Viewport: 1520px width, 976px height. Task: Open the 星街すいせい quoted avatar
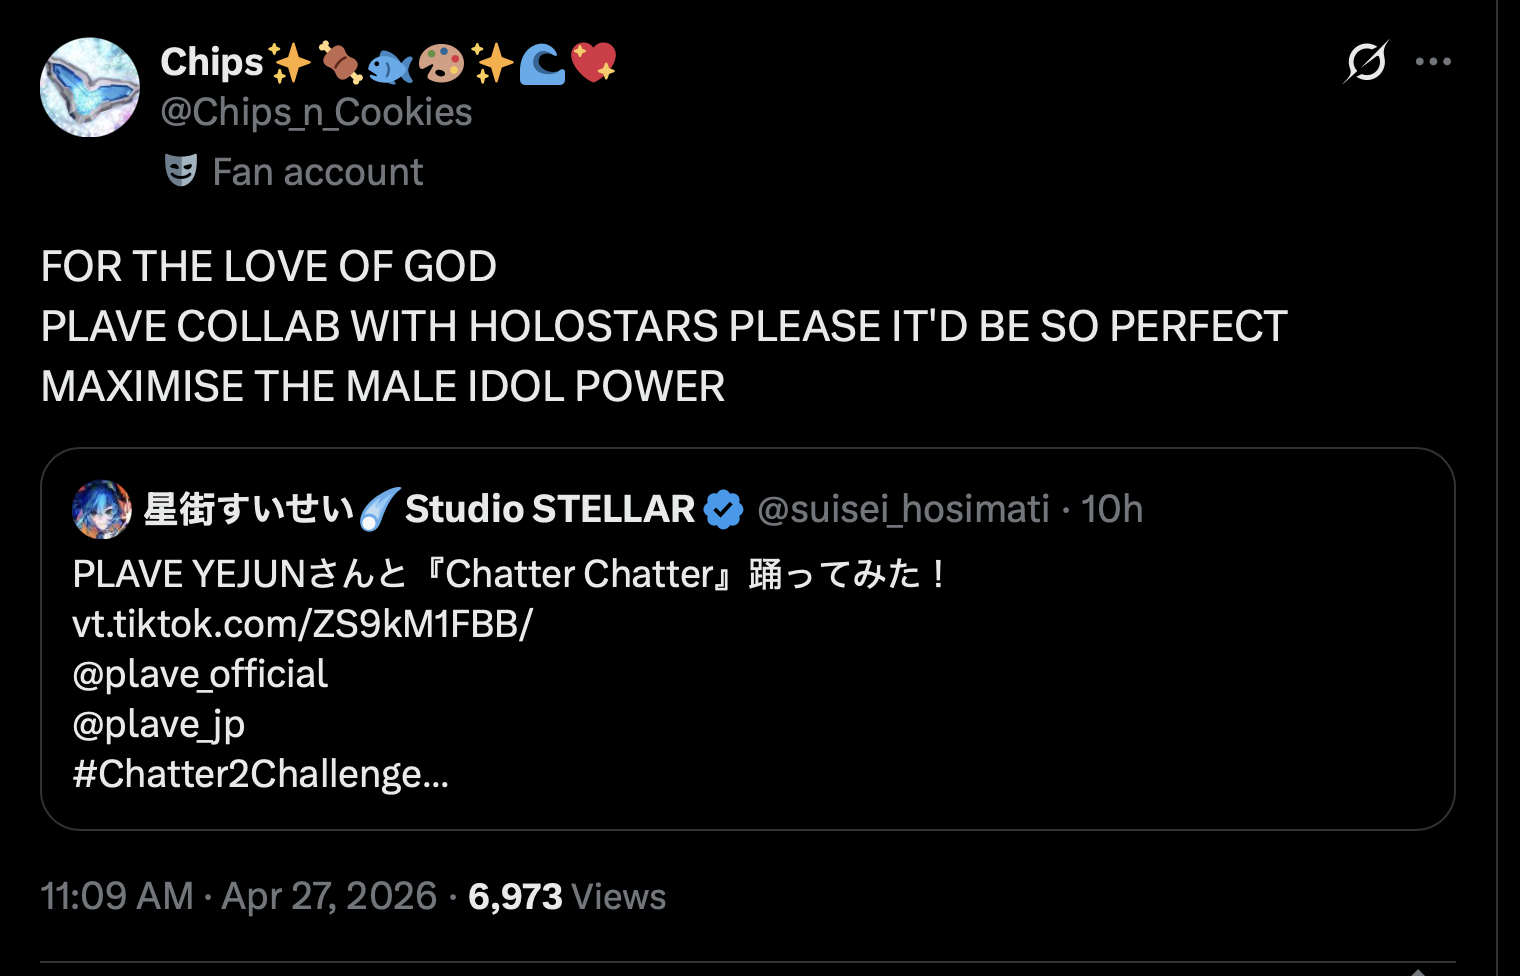pyautogui.click(x=102, y=509)
